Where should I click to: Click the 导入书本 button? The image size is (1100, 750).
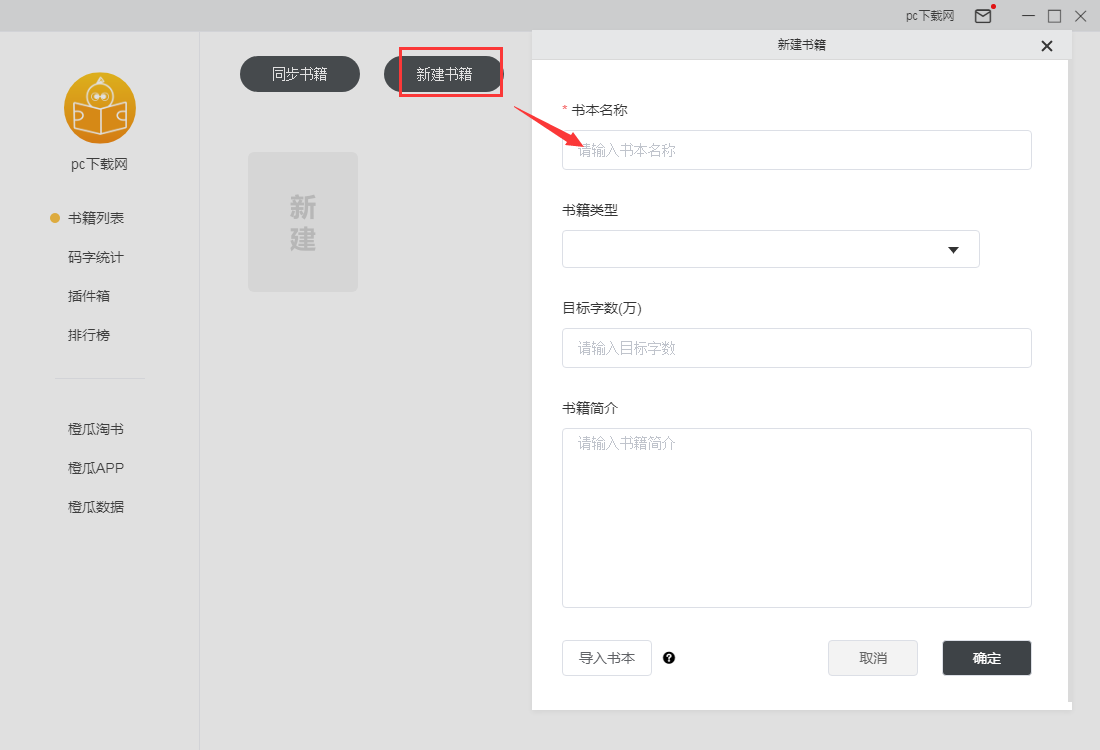pos(607,658)
